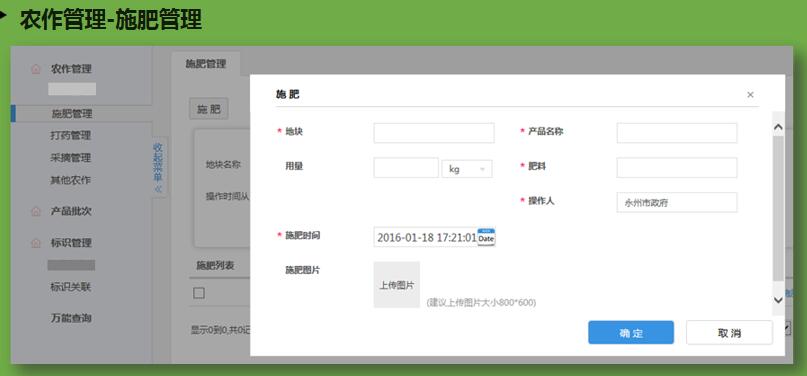Click the home icon beside 标识管理

click(x=36, y=243)
